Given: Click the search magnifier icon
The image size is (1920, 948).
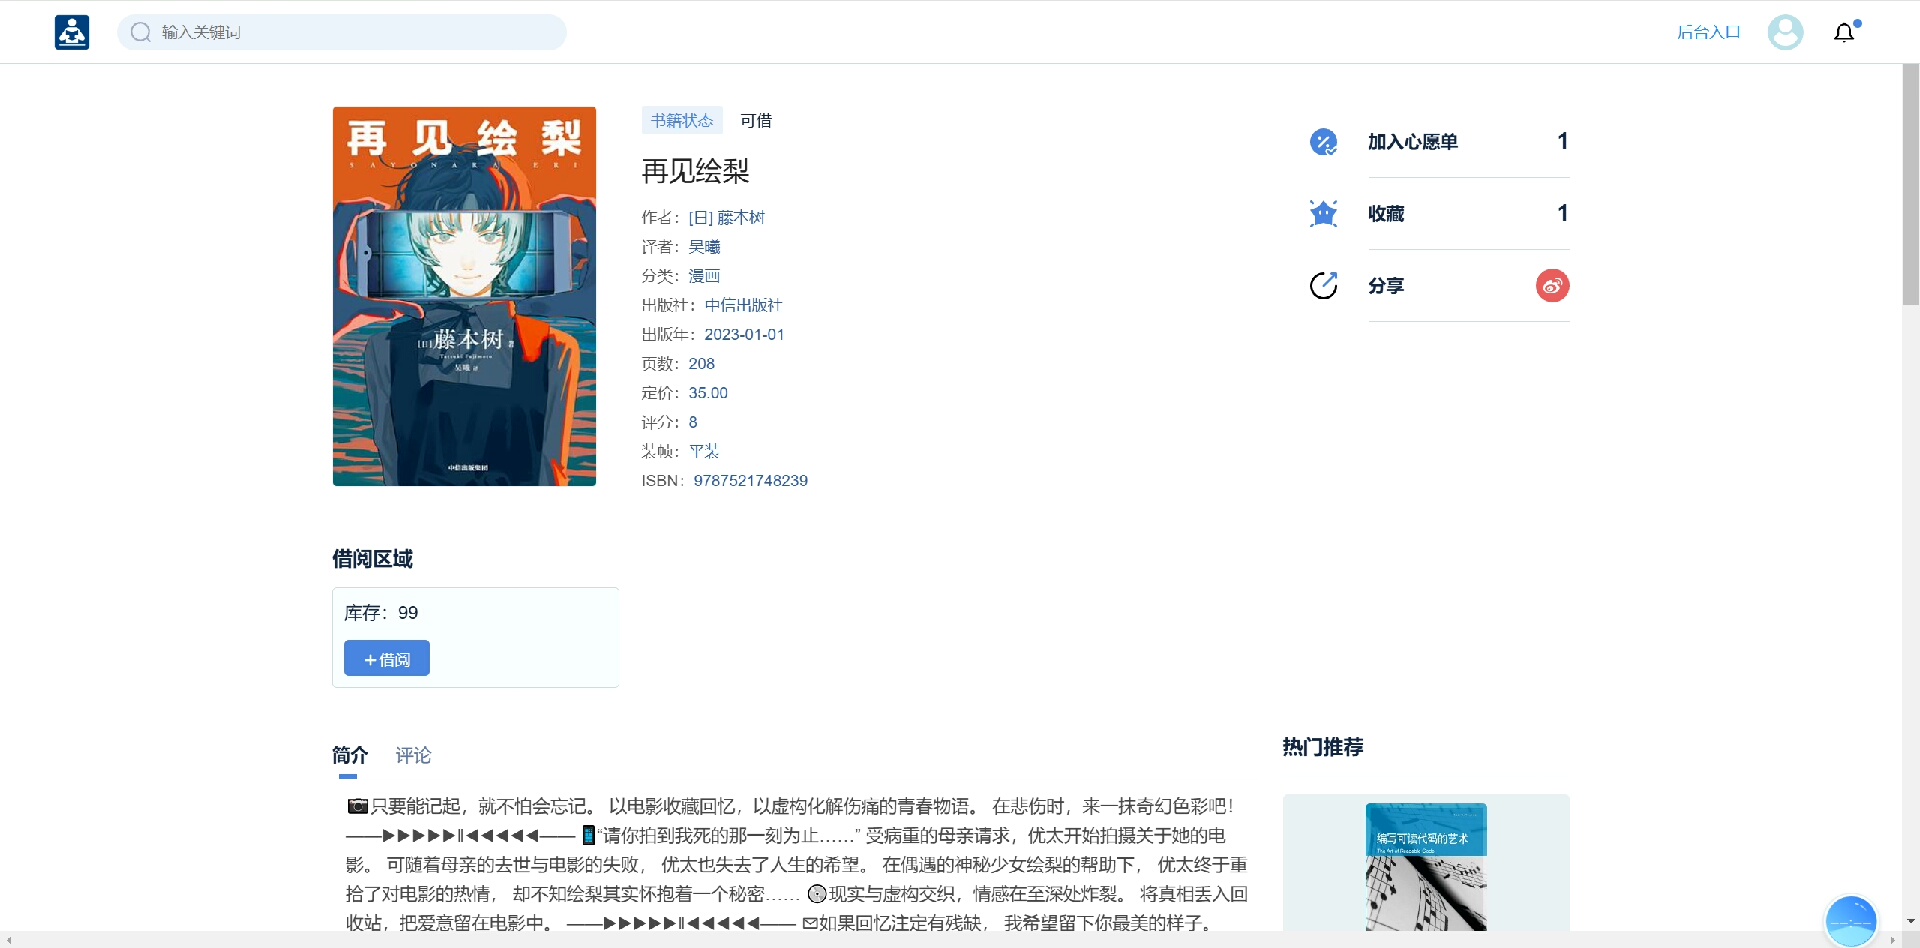Looking at the screenshot, I should (x=141, y=32).
